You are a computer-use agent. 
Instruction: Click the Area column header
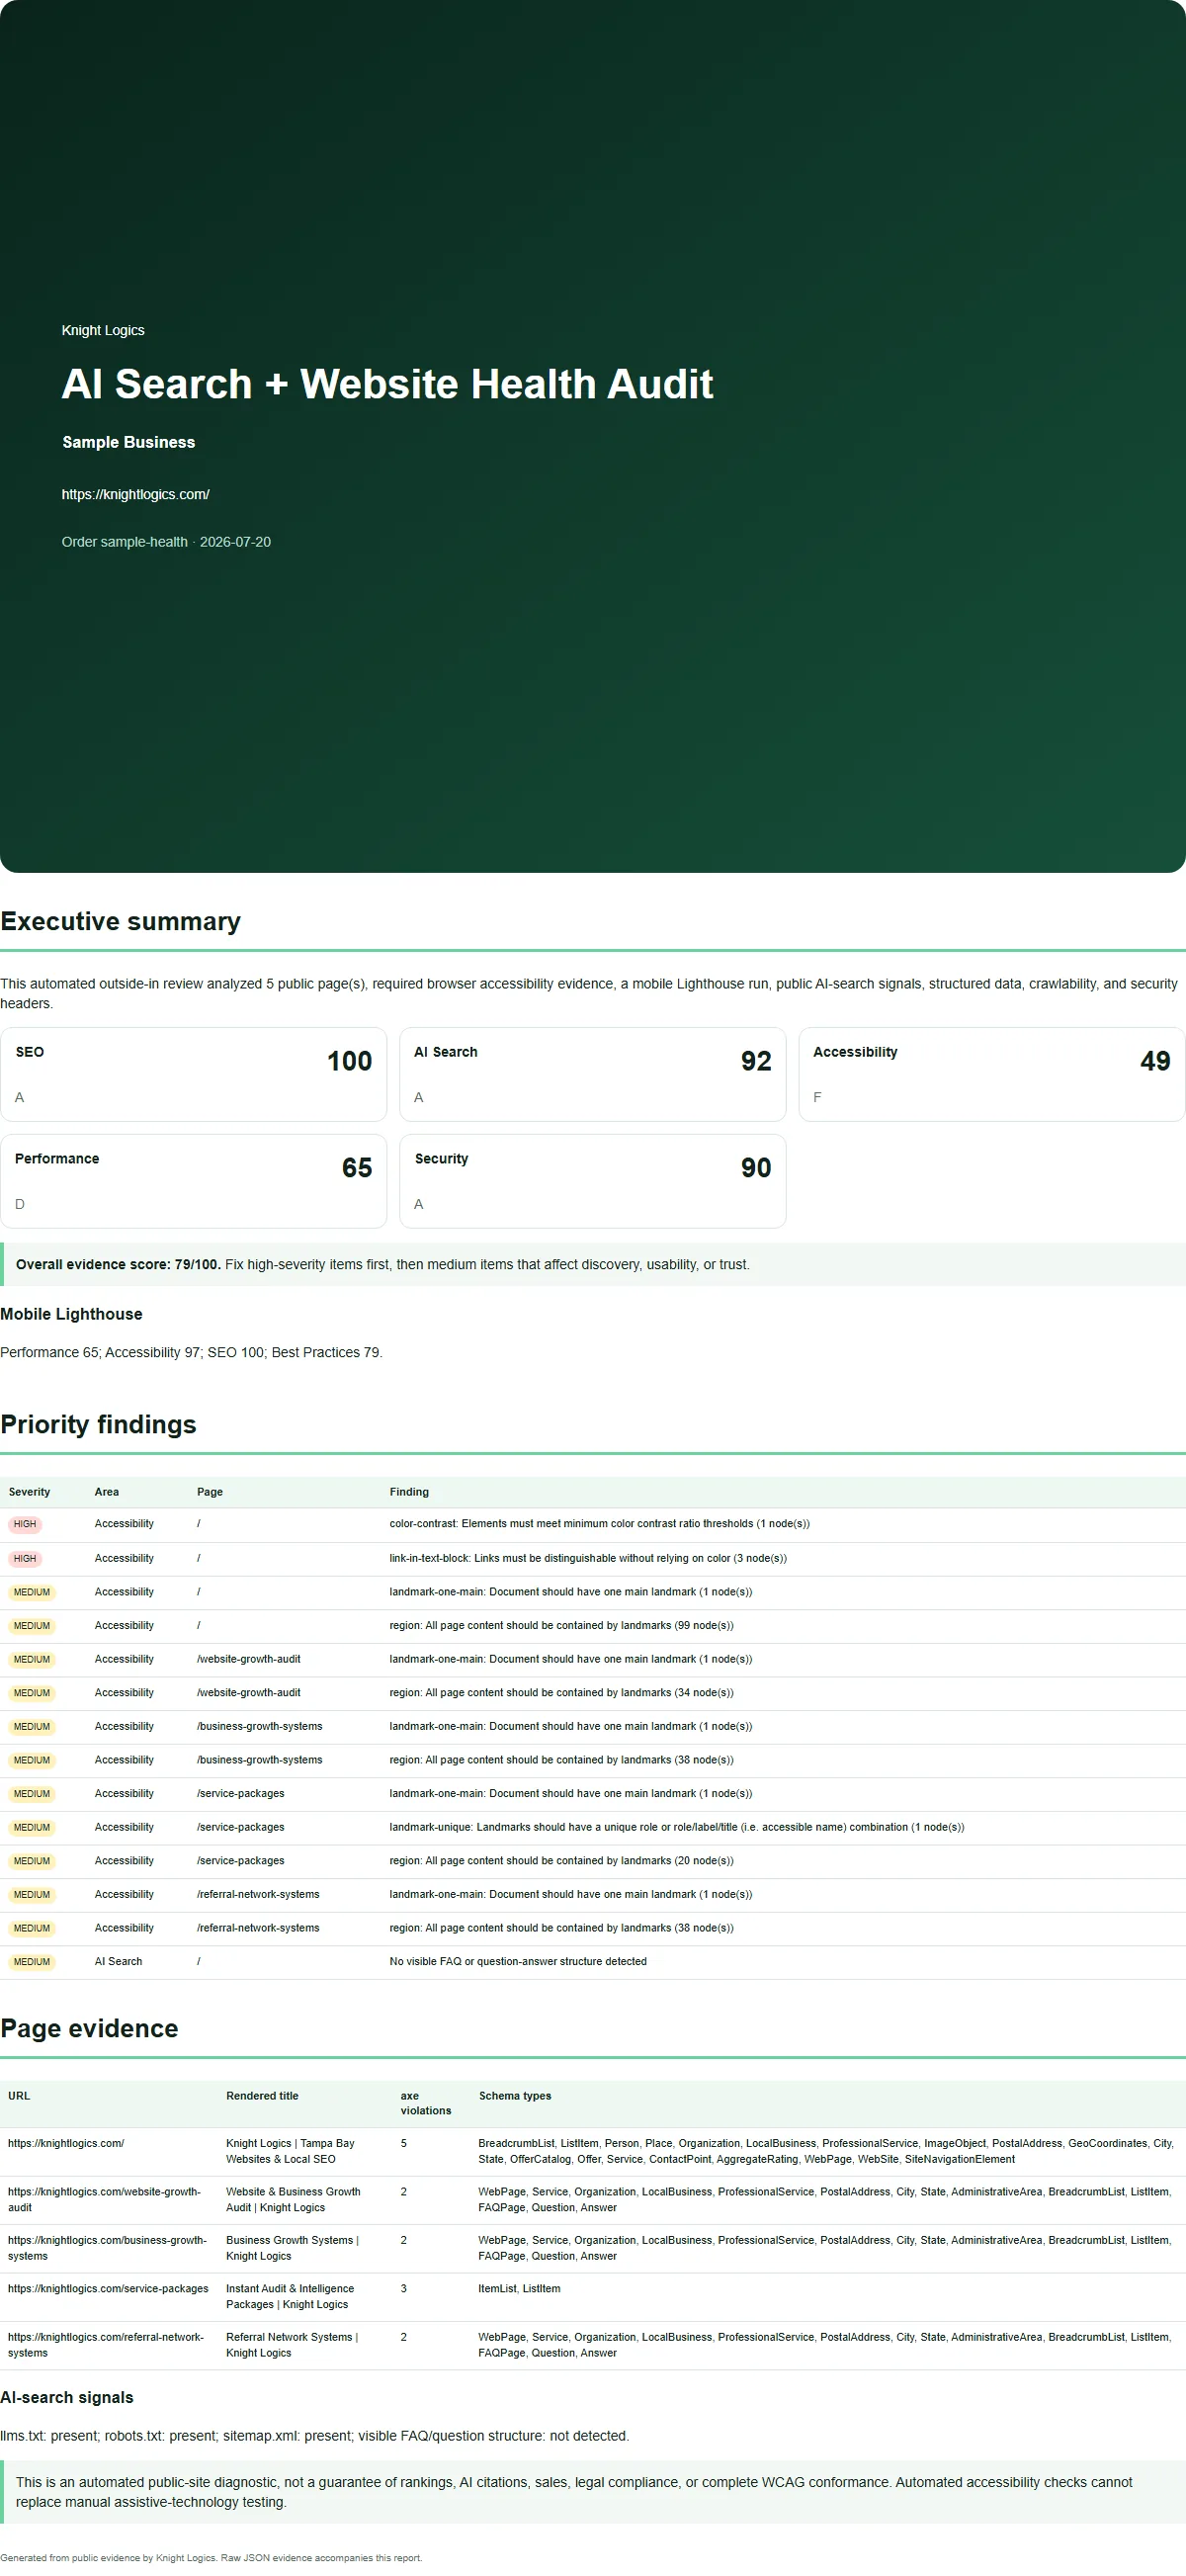click(x=107, y=1492)
